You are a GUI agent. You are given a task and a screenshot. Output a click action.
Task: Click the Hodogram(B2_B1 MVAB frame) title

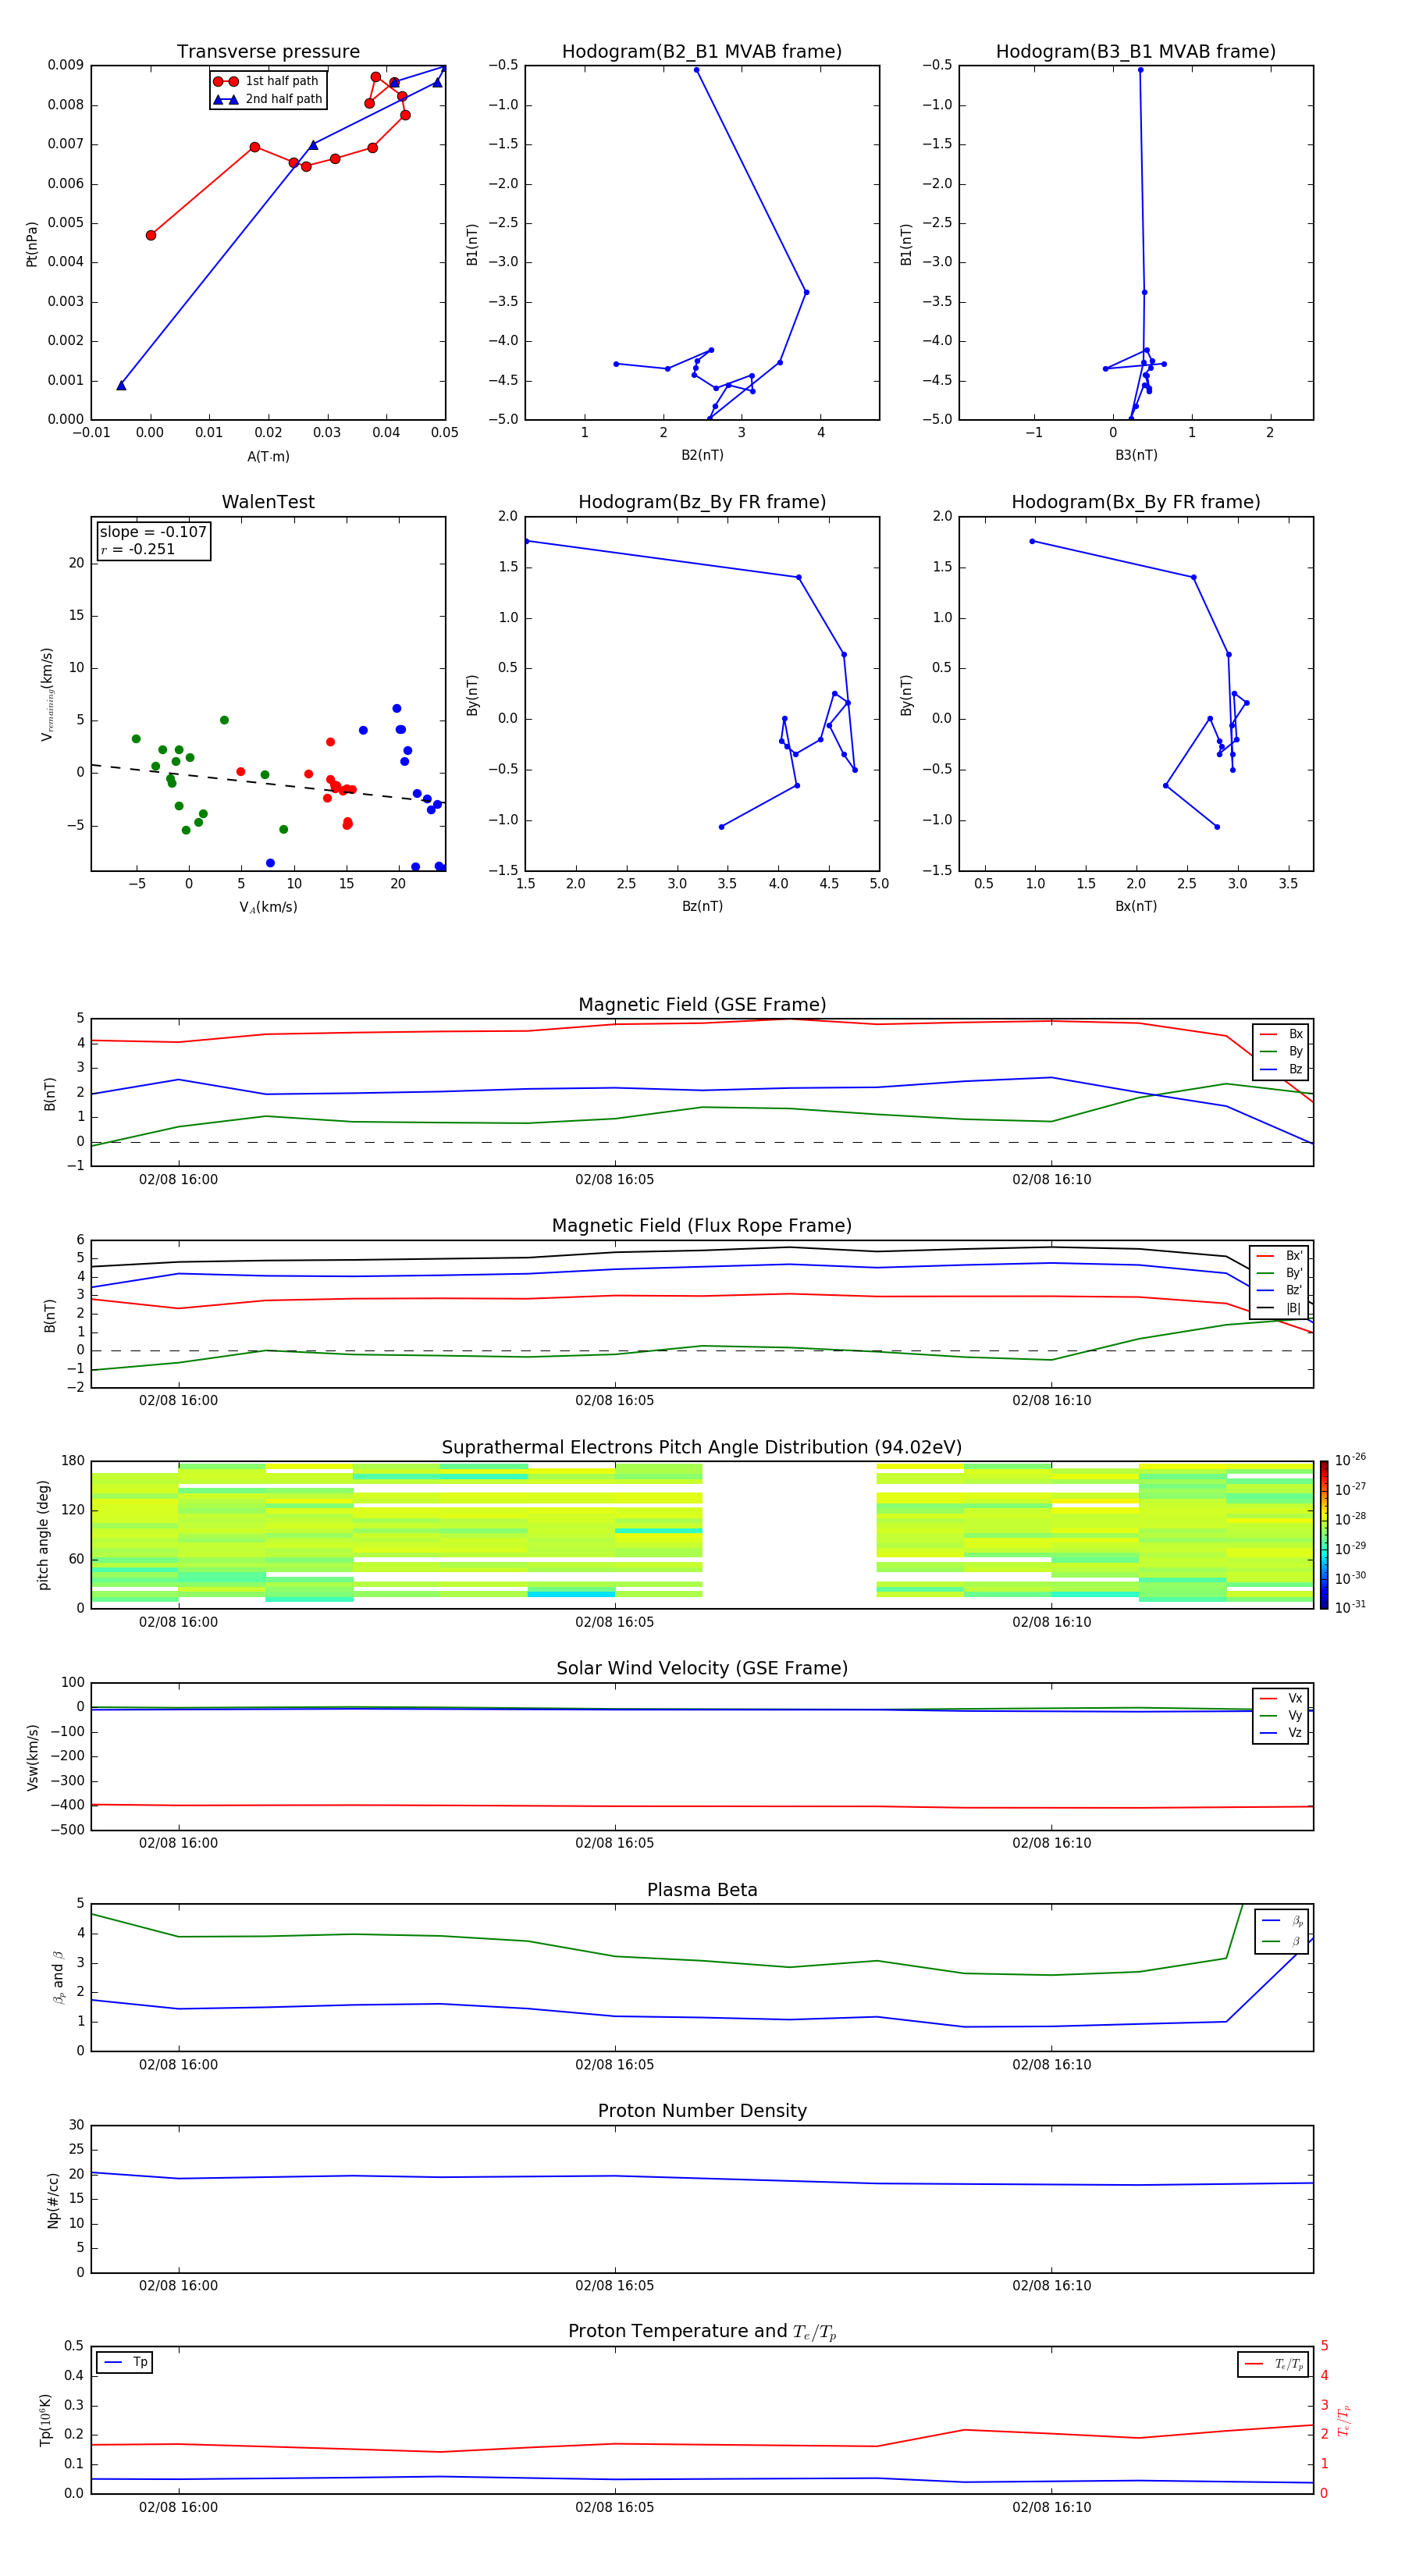point(702,52)
